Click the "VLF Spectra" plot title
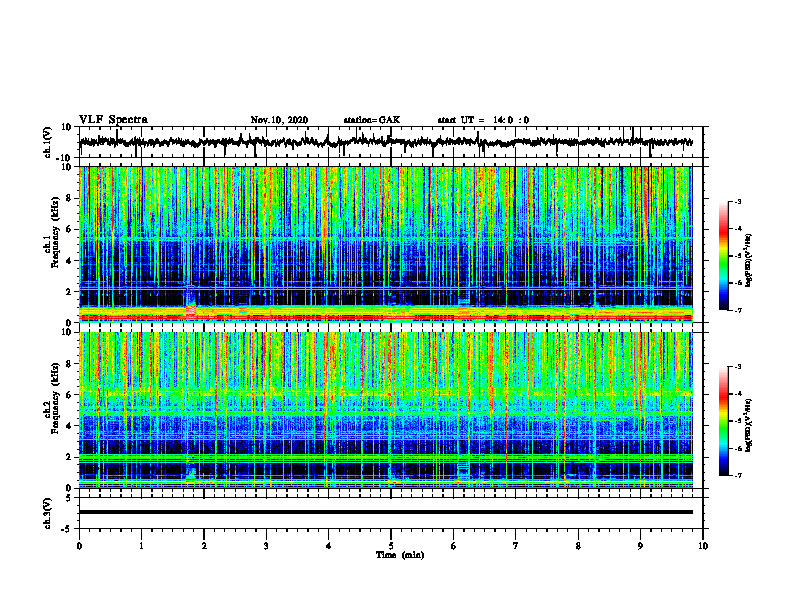 [x=113, y=120]
